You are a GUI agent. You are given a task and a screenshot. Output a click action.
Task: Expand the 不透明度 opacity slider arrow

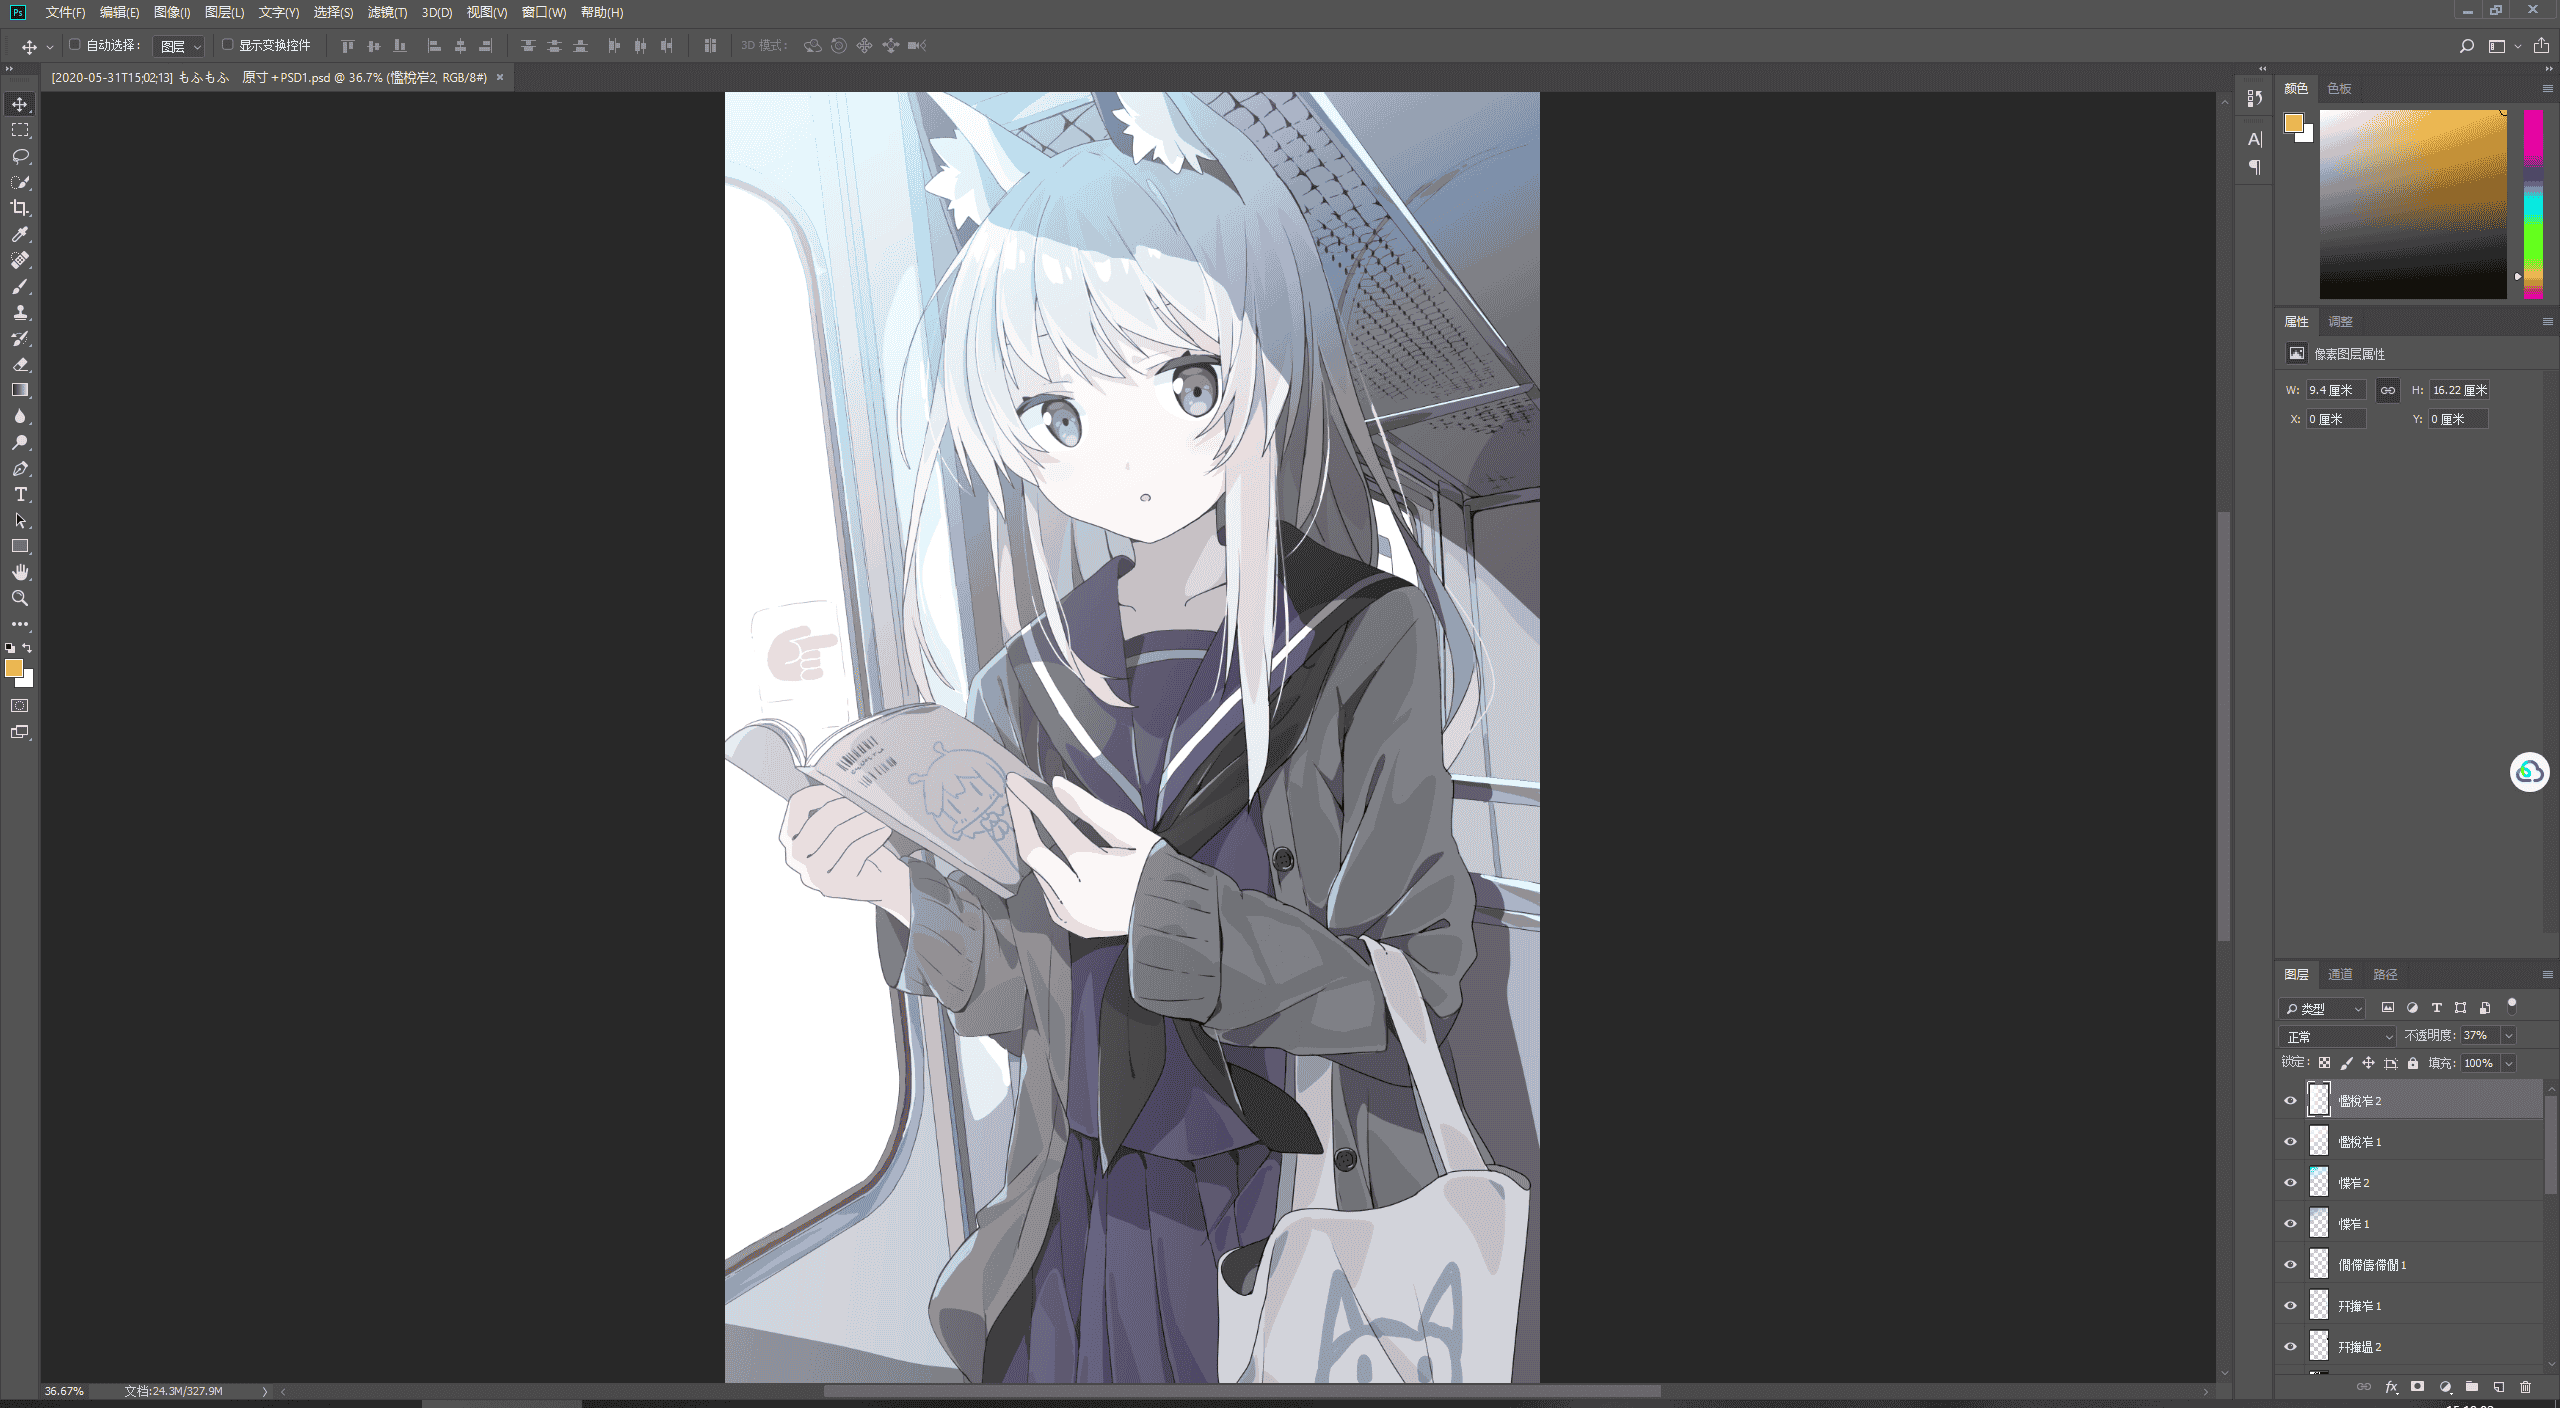[x=2509, y=1035]
